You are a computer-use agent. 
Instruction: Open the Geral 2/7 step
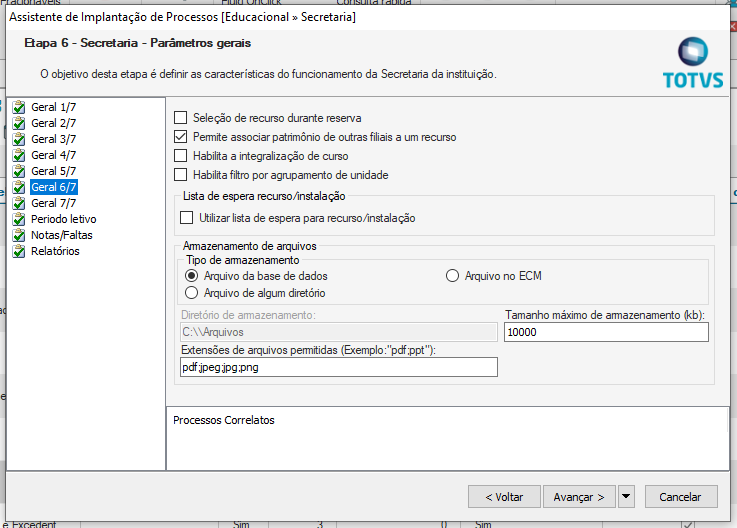tap(54, 123)
